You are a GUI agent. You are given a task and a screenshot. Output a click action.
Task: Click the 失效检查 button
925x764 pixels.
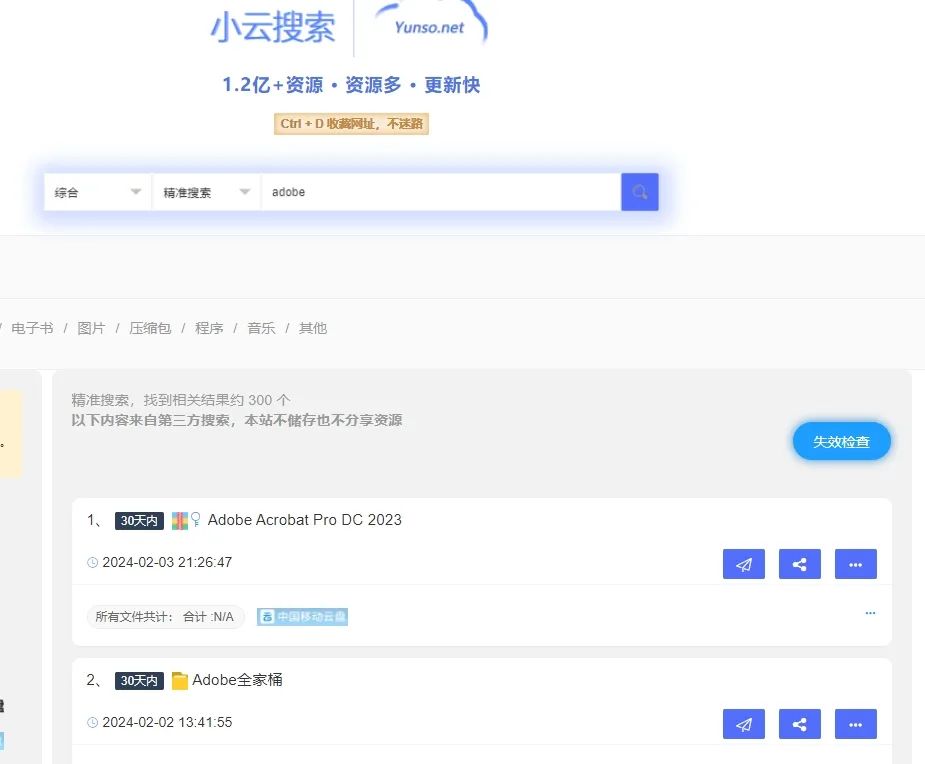pos(841,441)
